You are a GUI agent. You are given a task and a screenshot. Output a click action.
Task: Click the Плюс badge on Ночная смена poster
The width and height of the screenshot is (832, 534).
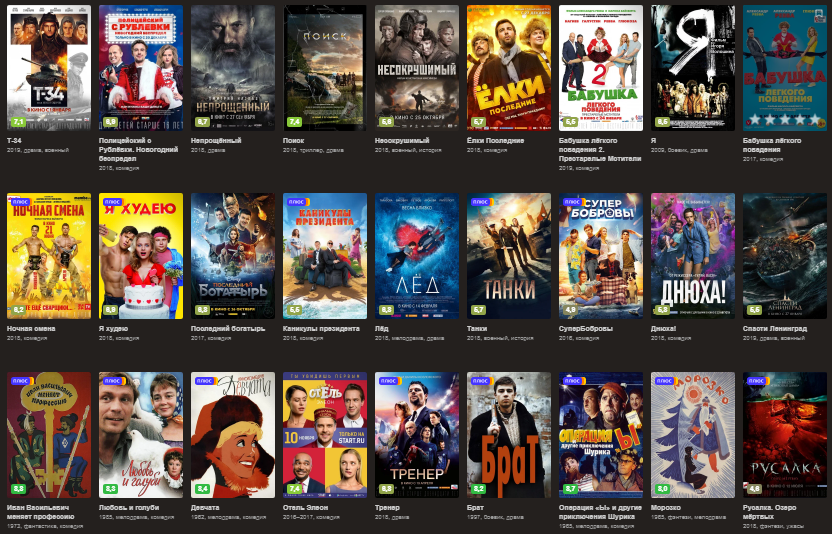21,202
